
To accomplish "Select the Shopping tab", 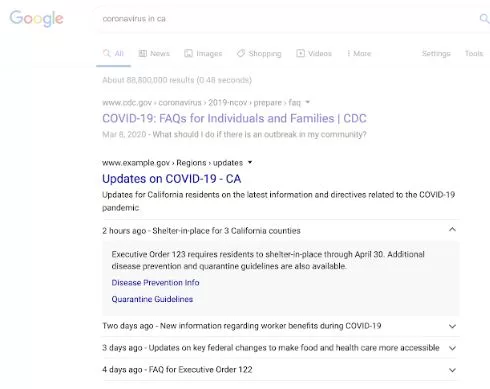I will pos(259,53).
